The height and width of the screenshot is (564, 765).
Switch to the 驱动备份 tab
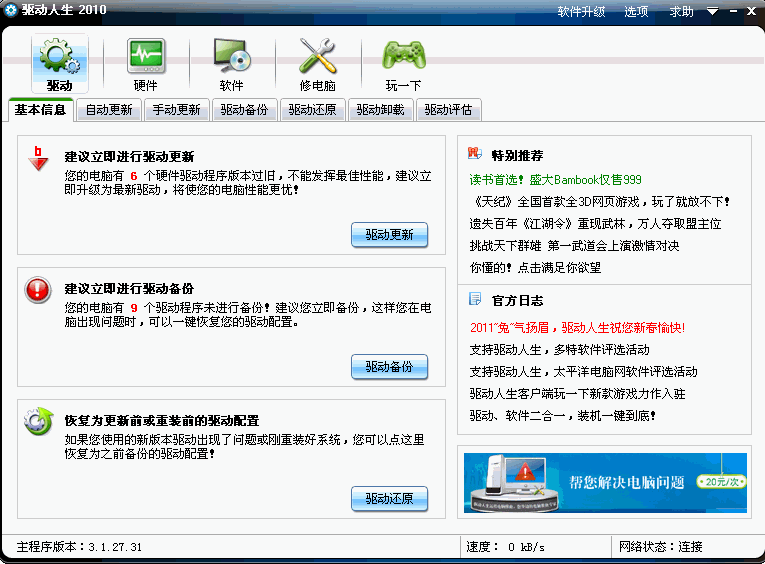[244, 110]
